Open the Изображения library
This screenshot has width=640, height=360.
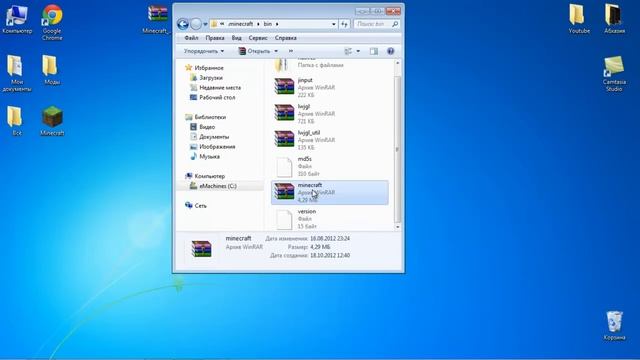pos(217,147)
